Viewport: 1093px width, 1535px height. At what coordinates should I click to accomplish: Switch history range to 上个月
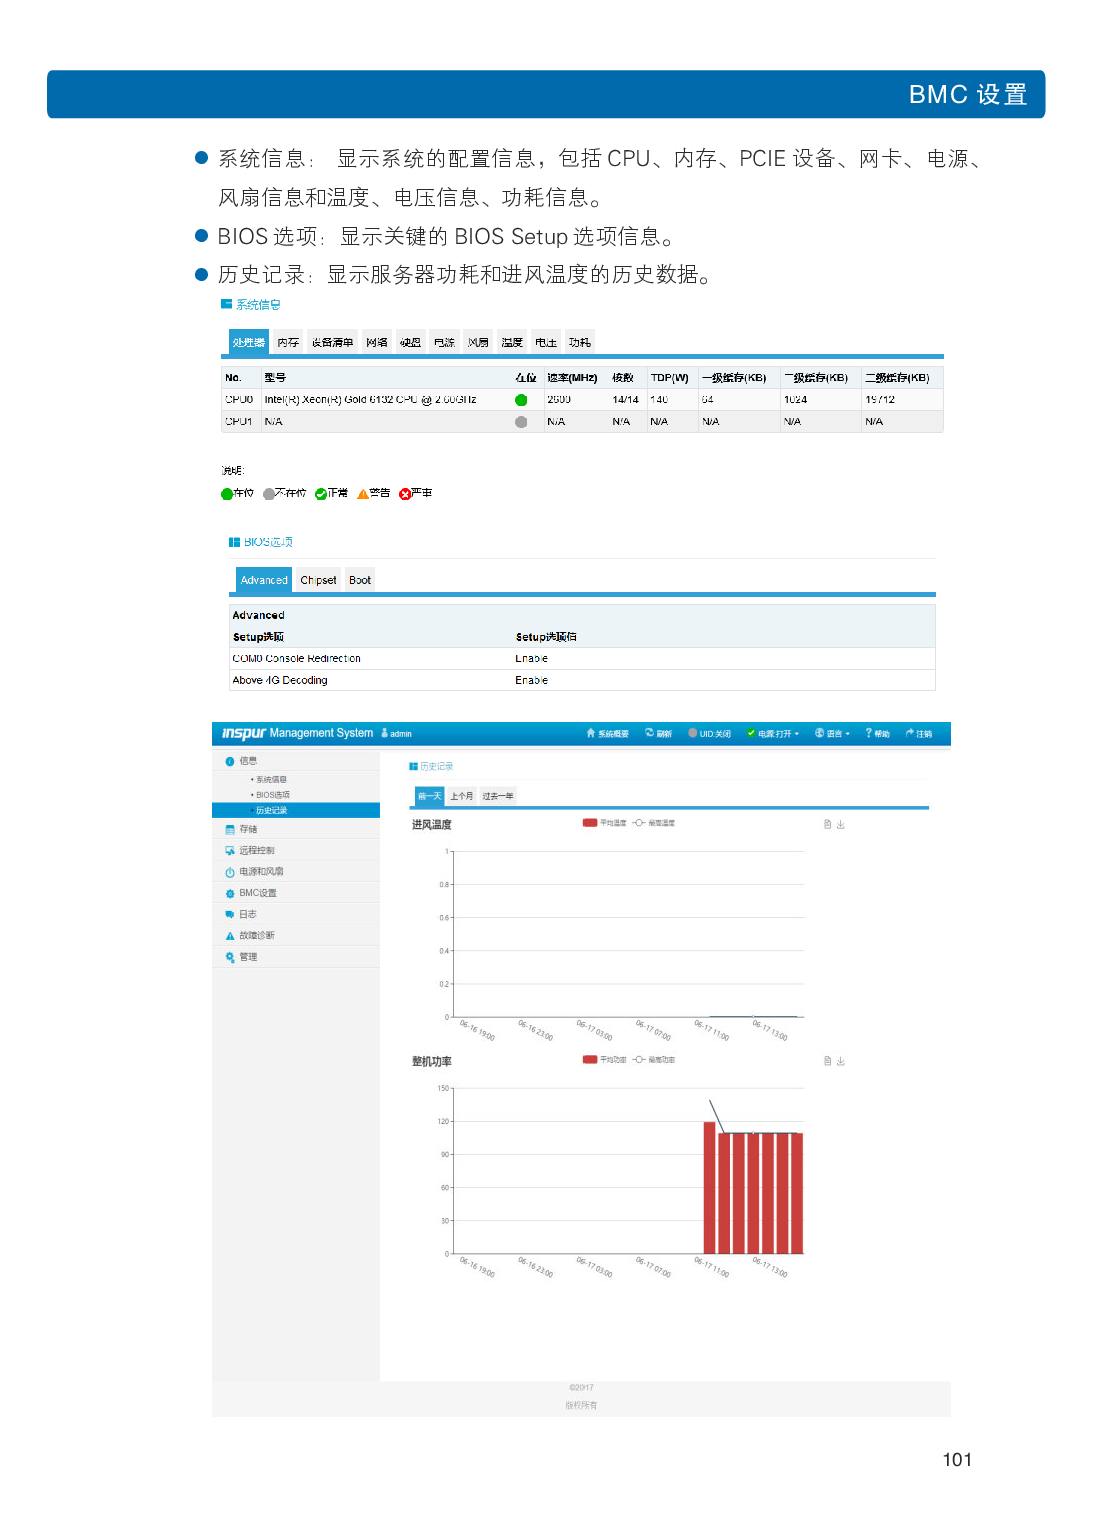461,796
